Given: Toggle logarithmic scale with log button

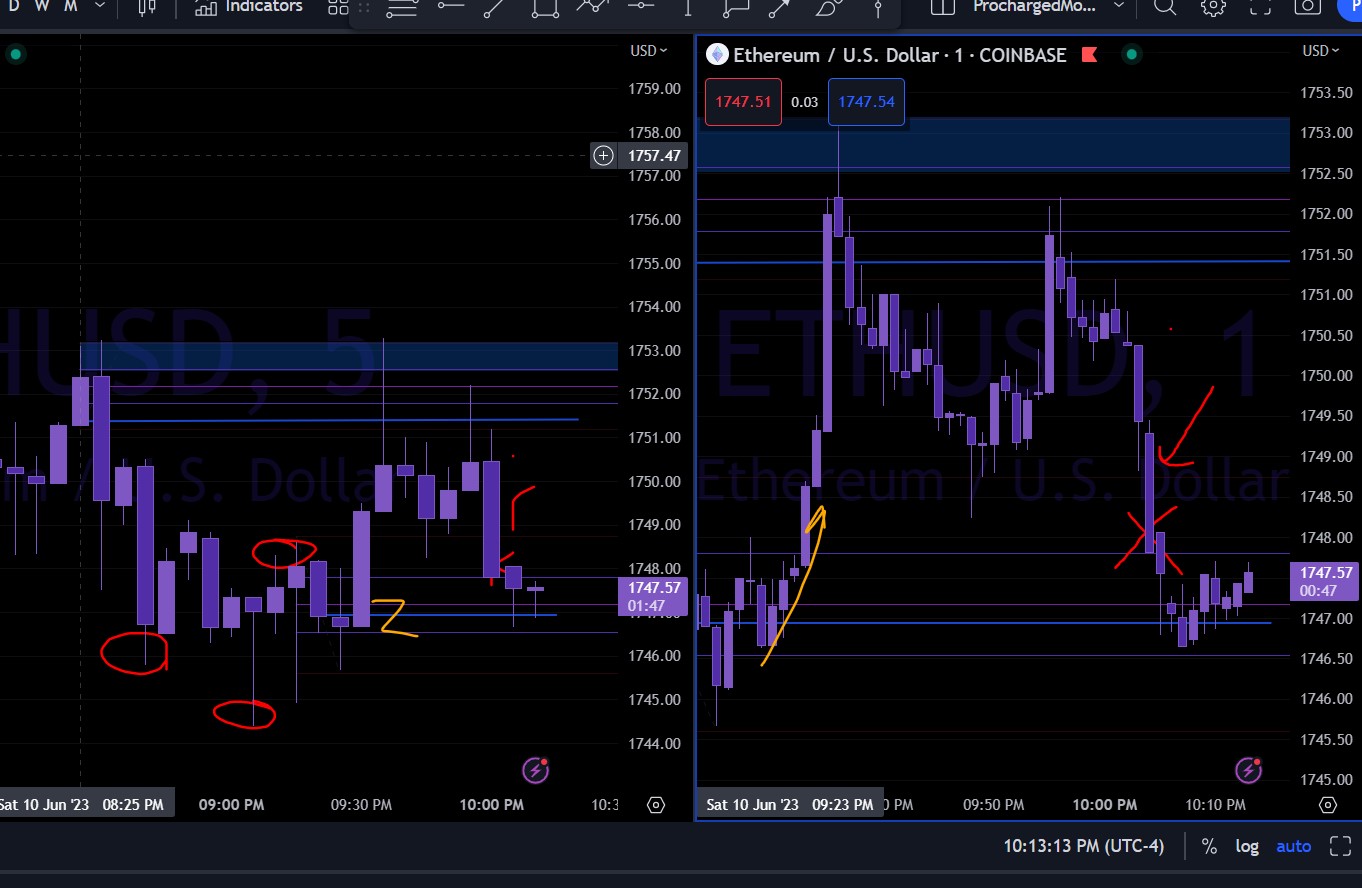Looking at the screenshot, I should pyautogui.click(x=1247, y=846).
